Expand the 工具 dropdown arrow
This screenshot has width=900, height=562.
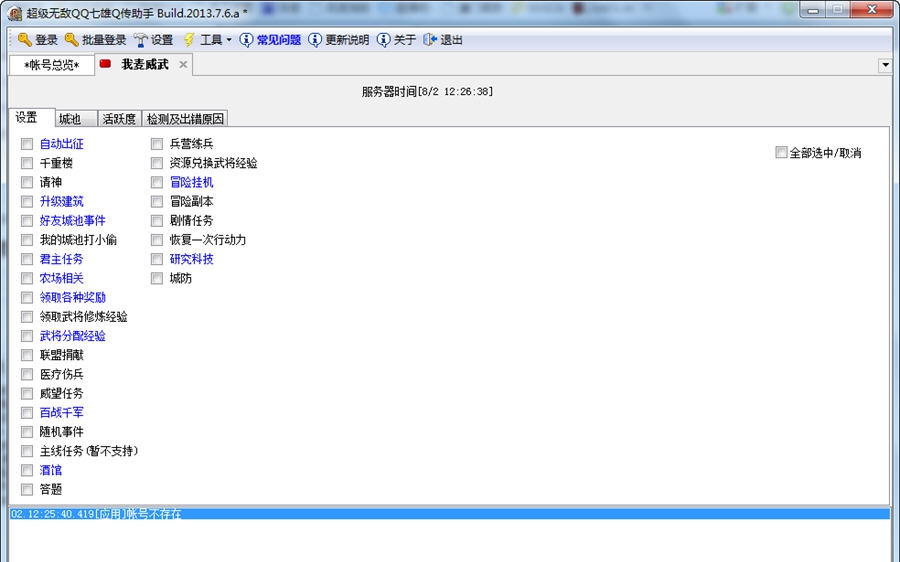(229, 40)
